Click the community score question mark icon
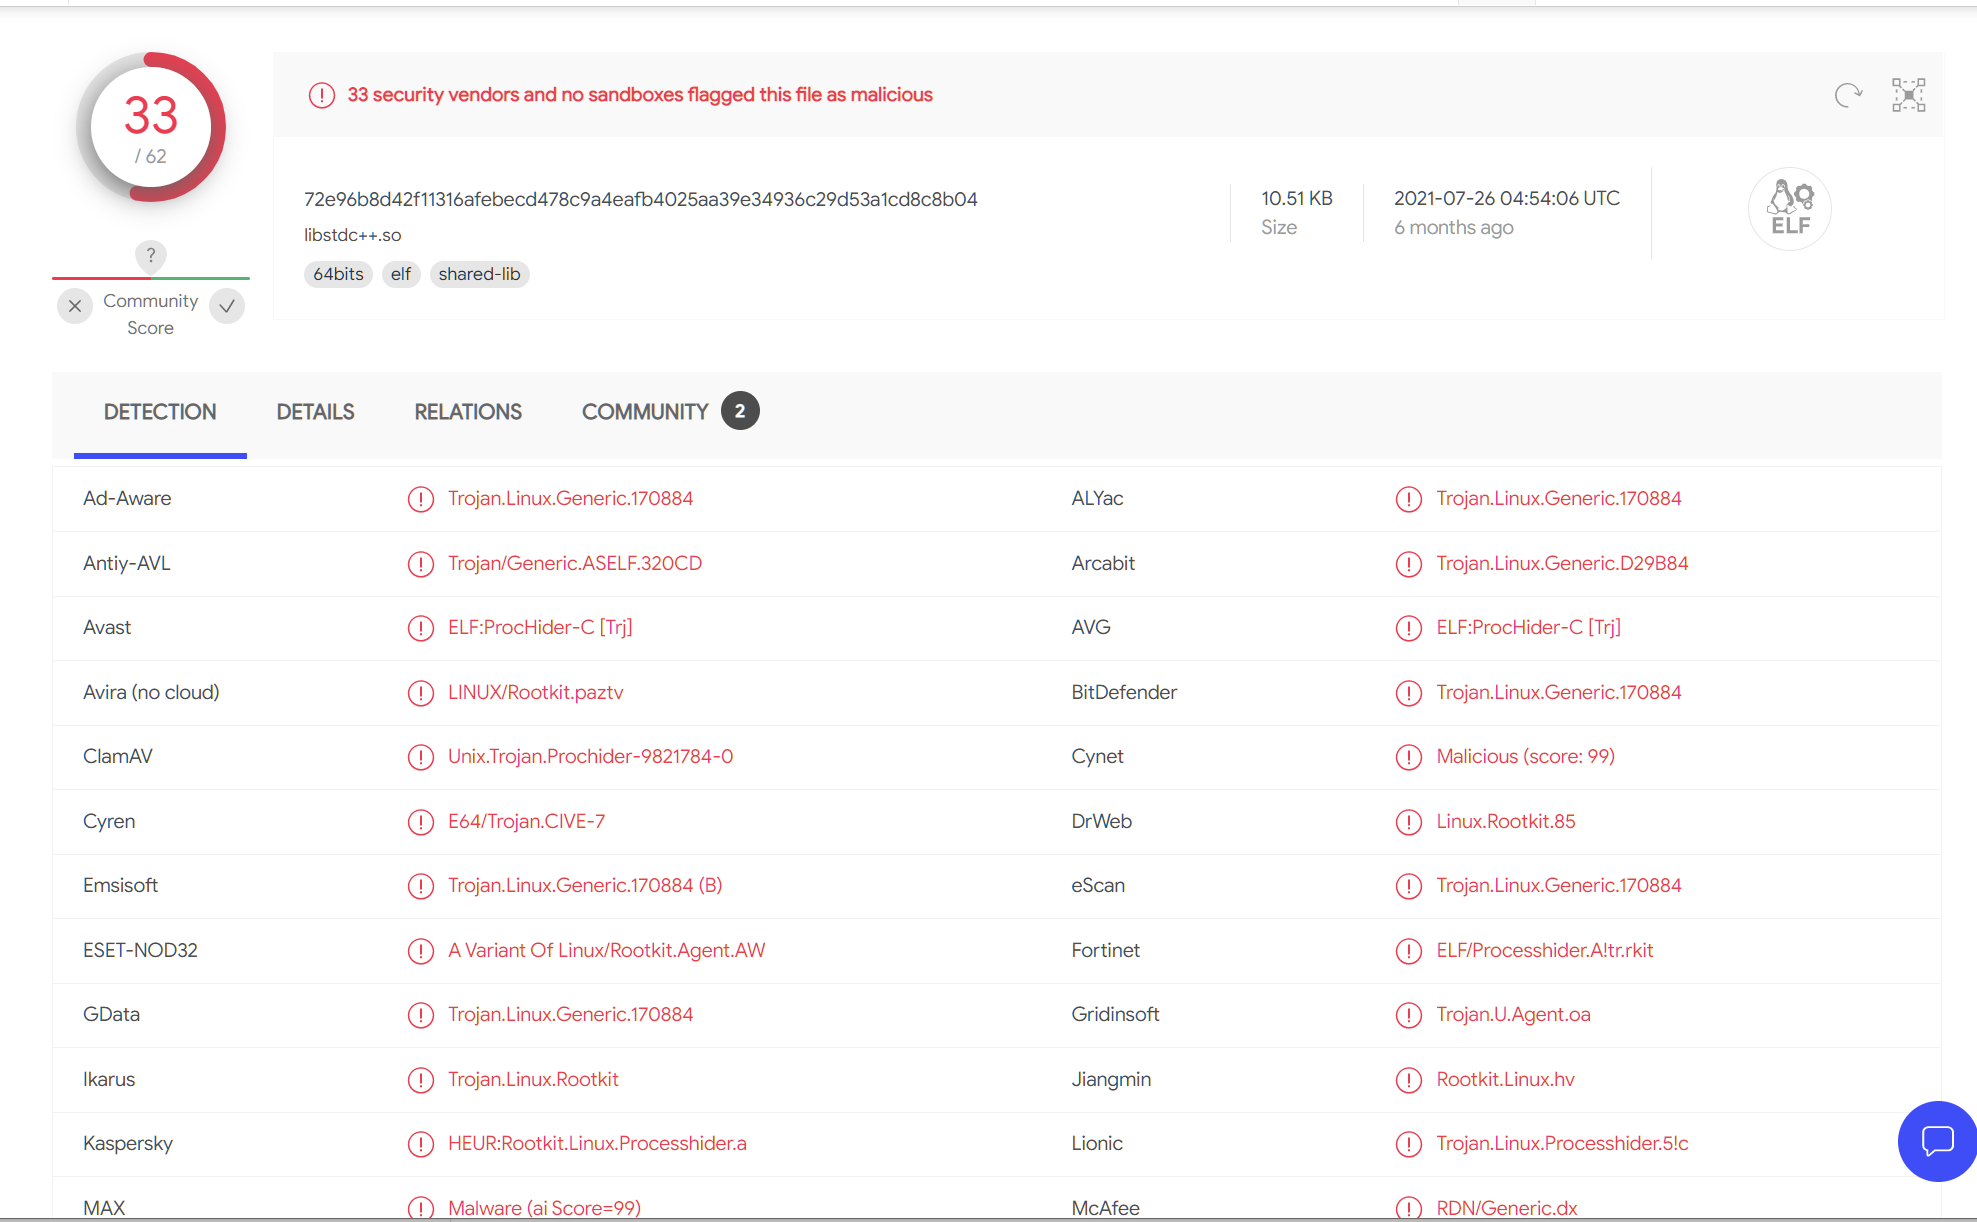Image resolution: width=1977 pixels, height=1222 pixels. click(151, 256)
